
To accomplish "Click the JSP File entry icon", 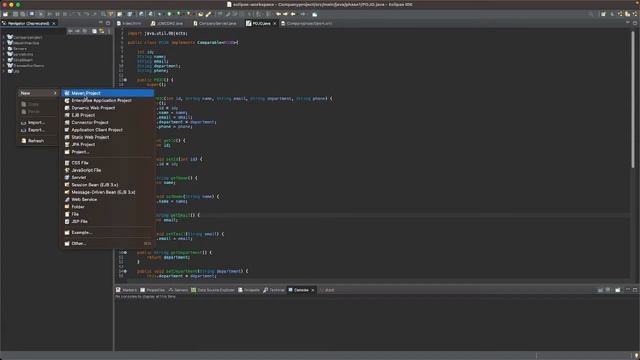I will pyautogui.click(x=67, y=222).
